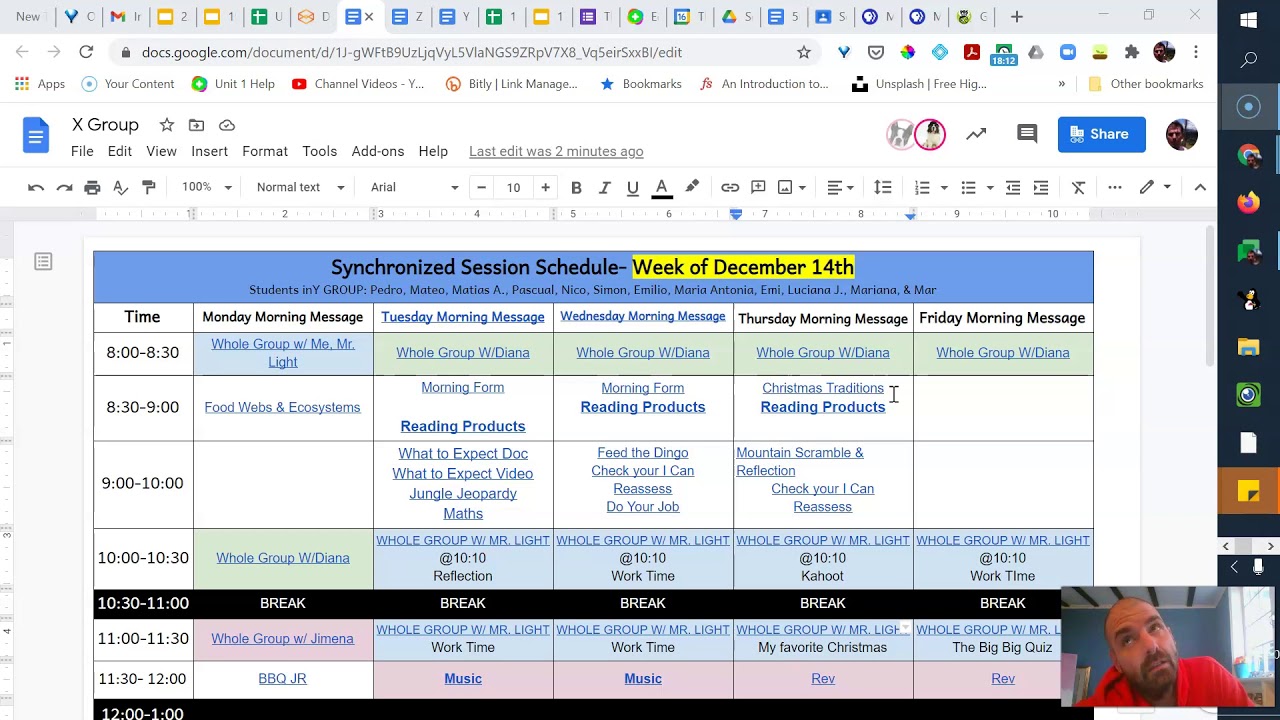Open the Google Docs home icon
Viewport: 1280px width, 720px height.
(36, 135)
